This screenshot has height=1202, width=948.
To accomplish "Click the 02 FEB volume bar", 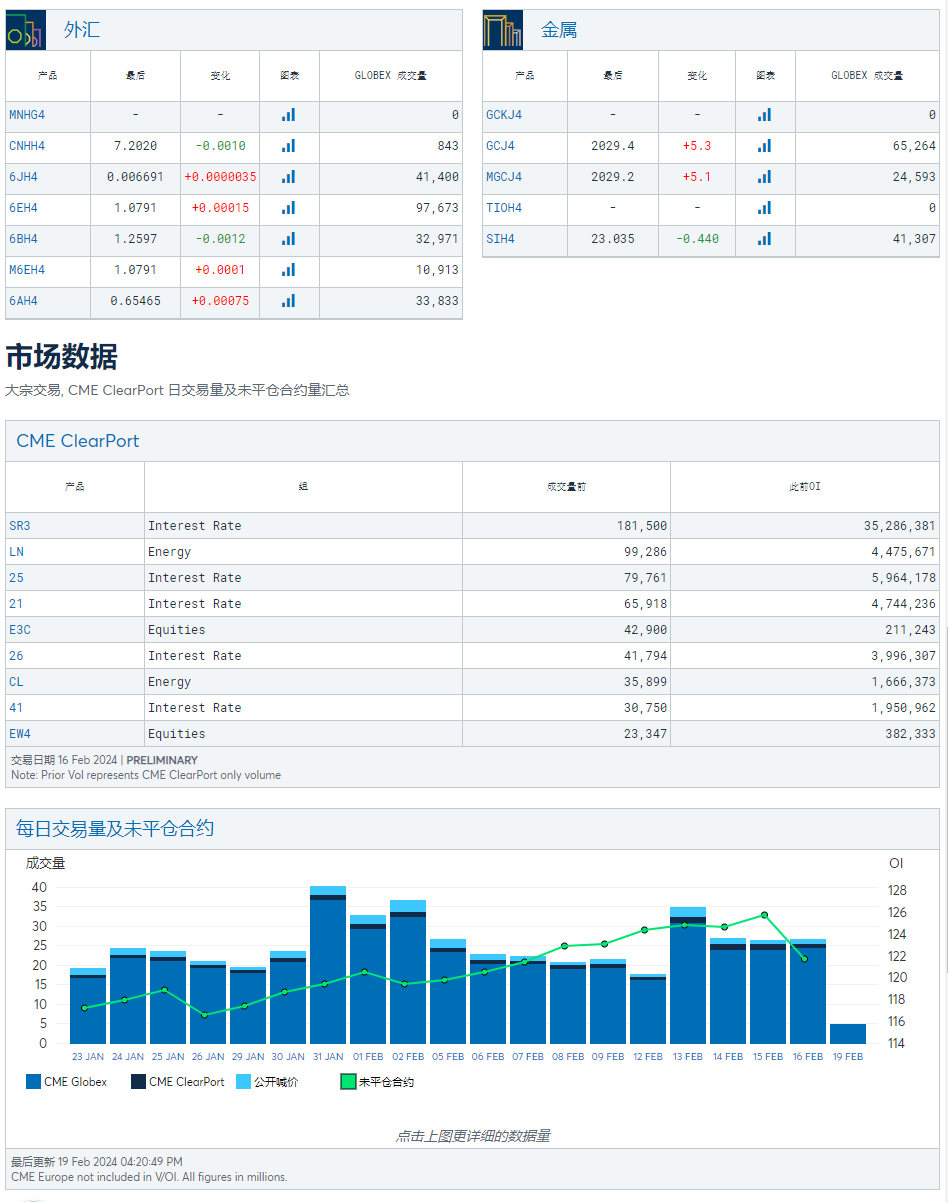I will pos(408,972).
